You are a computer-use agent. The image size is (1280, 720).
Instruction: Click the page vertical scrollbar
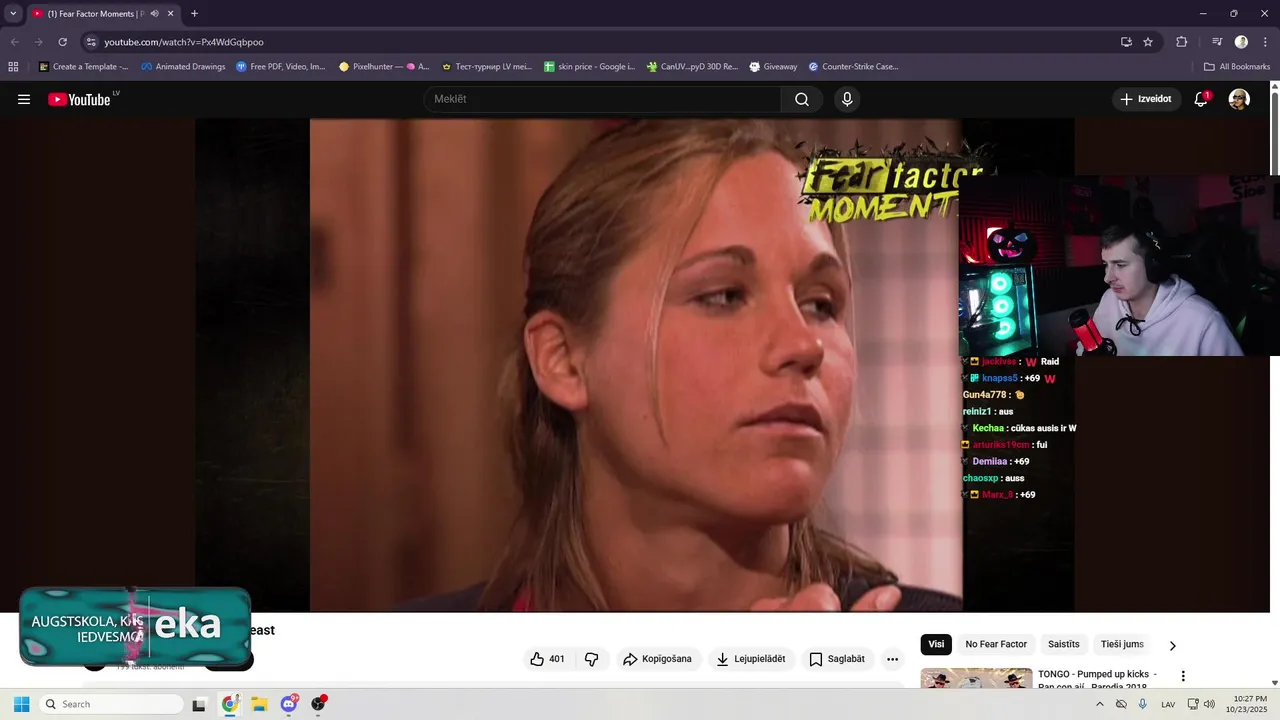(x=1275, y=385)
